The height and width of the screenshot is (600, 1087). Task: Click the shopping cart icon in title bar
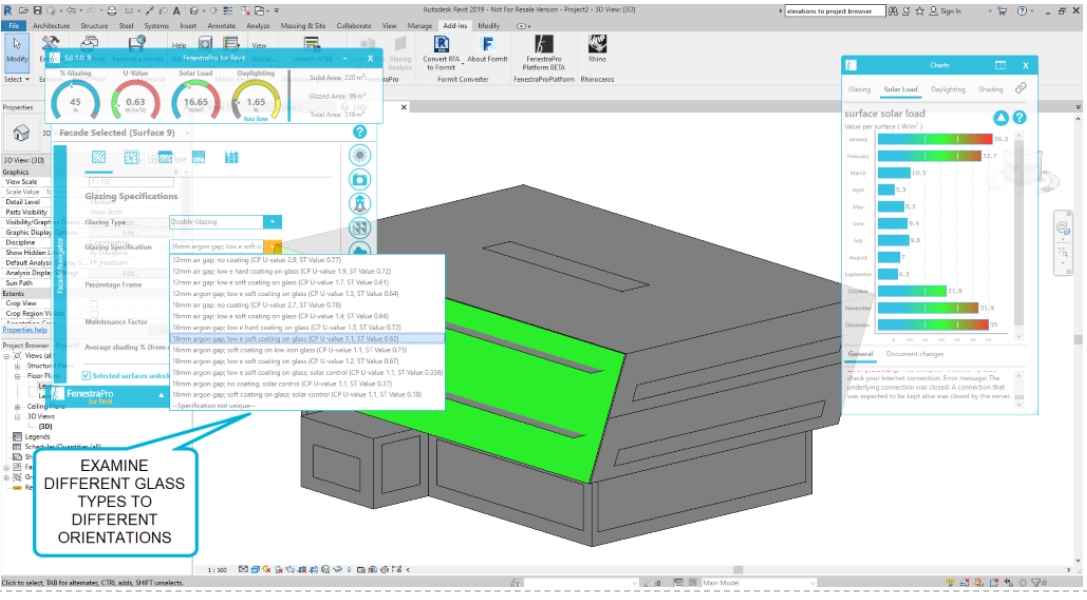coord(1002,11)
